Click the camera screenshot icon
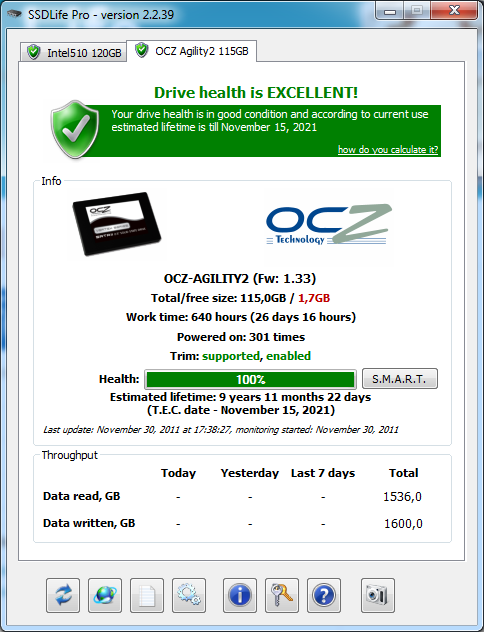 tap(378, 595)
